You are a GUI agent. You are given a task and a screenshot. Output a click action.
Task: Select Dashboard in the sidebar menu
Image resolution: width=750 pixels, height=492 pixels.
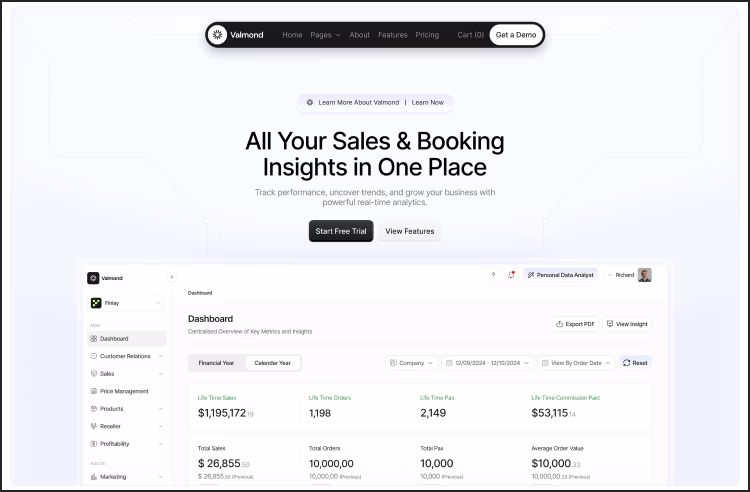pyautogui.click(x=127, y=339)
